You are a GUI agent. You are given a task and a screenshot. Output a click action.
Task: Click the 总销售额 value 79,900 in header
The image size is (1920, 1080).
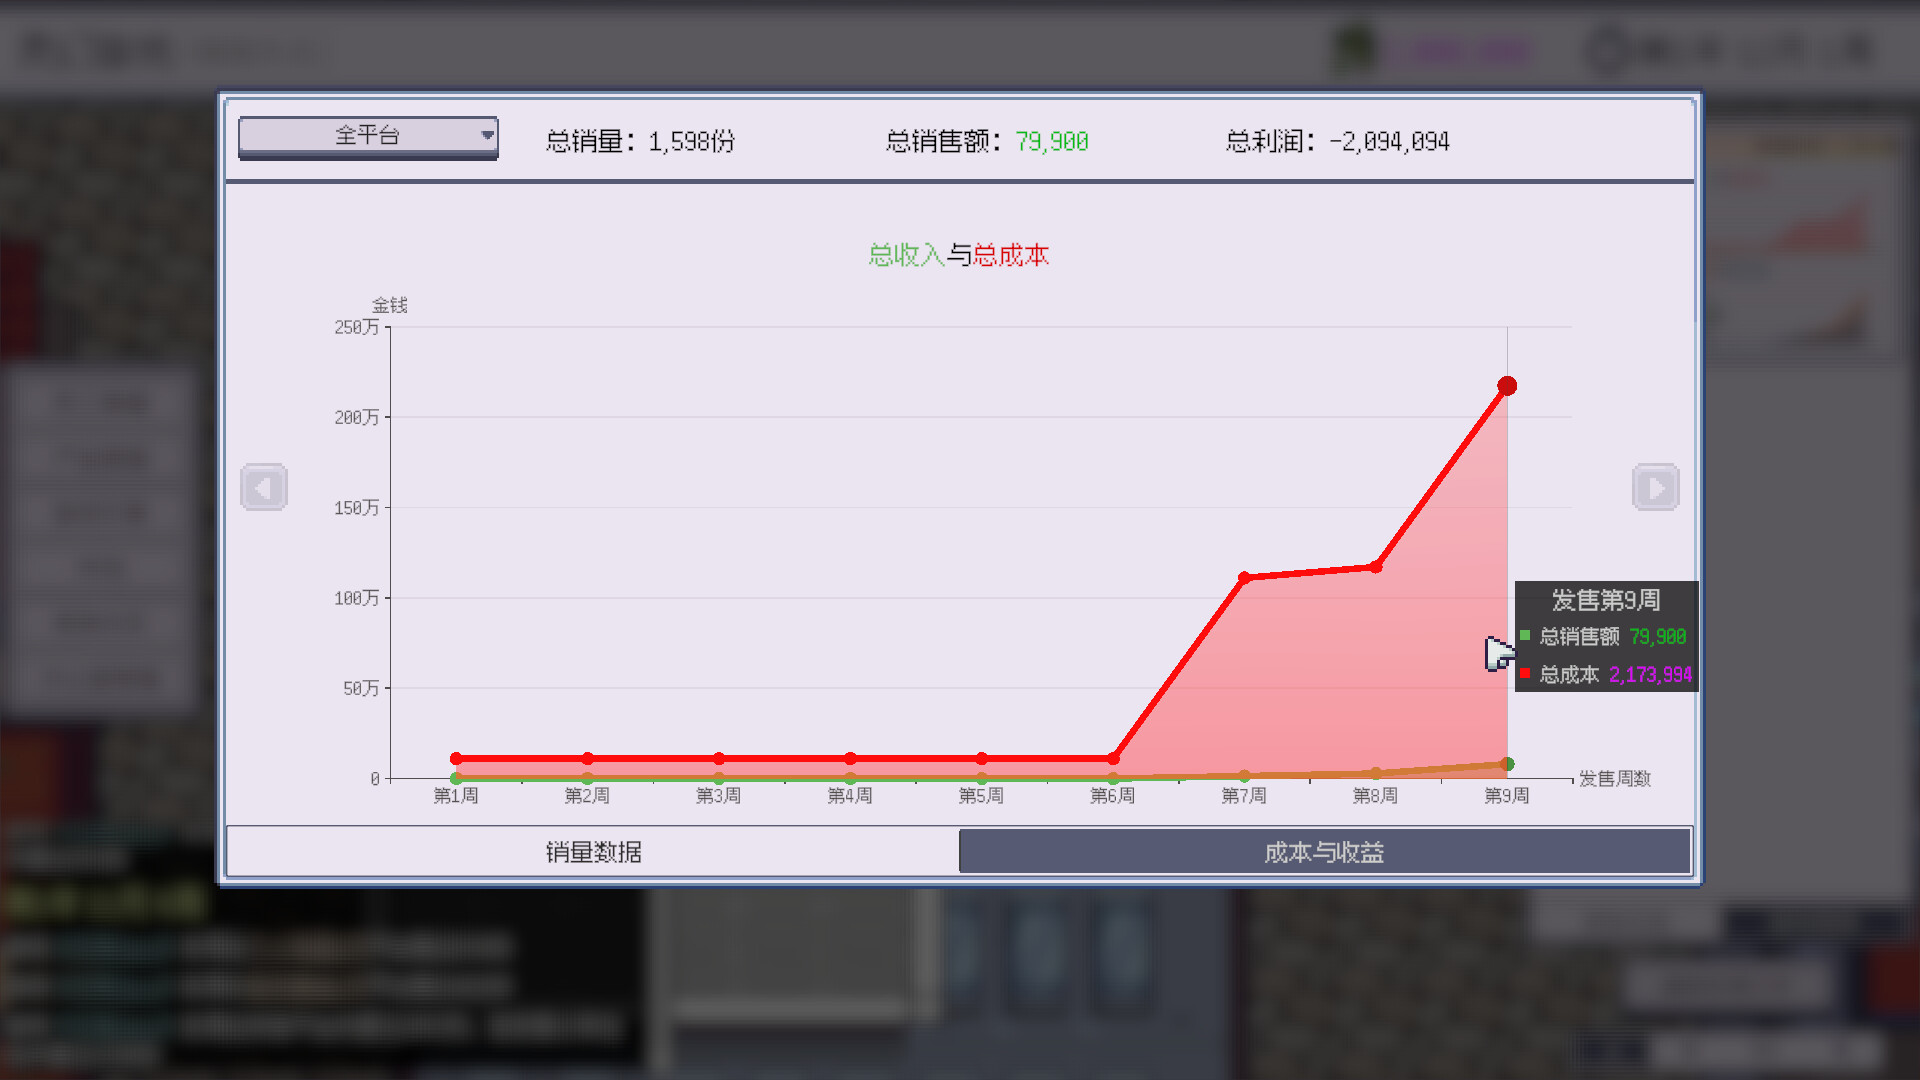pyautogui.click(x=1051, y=141)
